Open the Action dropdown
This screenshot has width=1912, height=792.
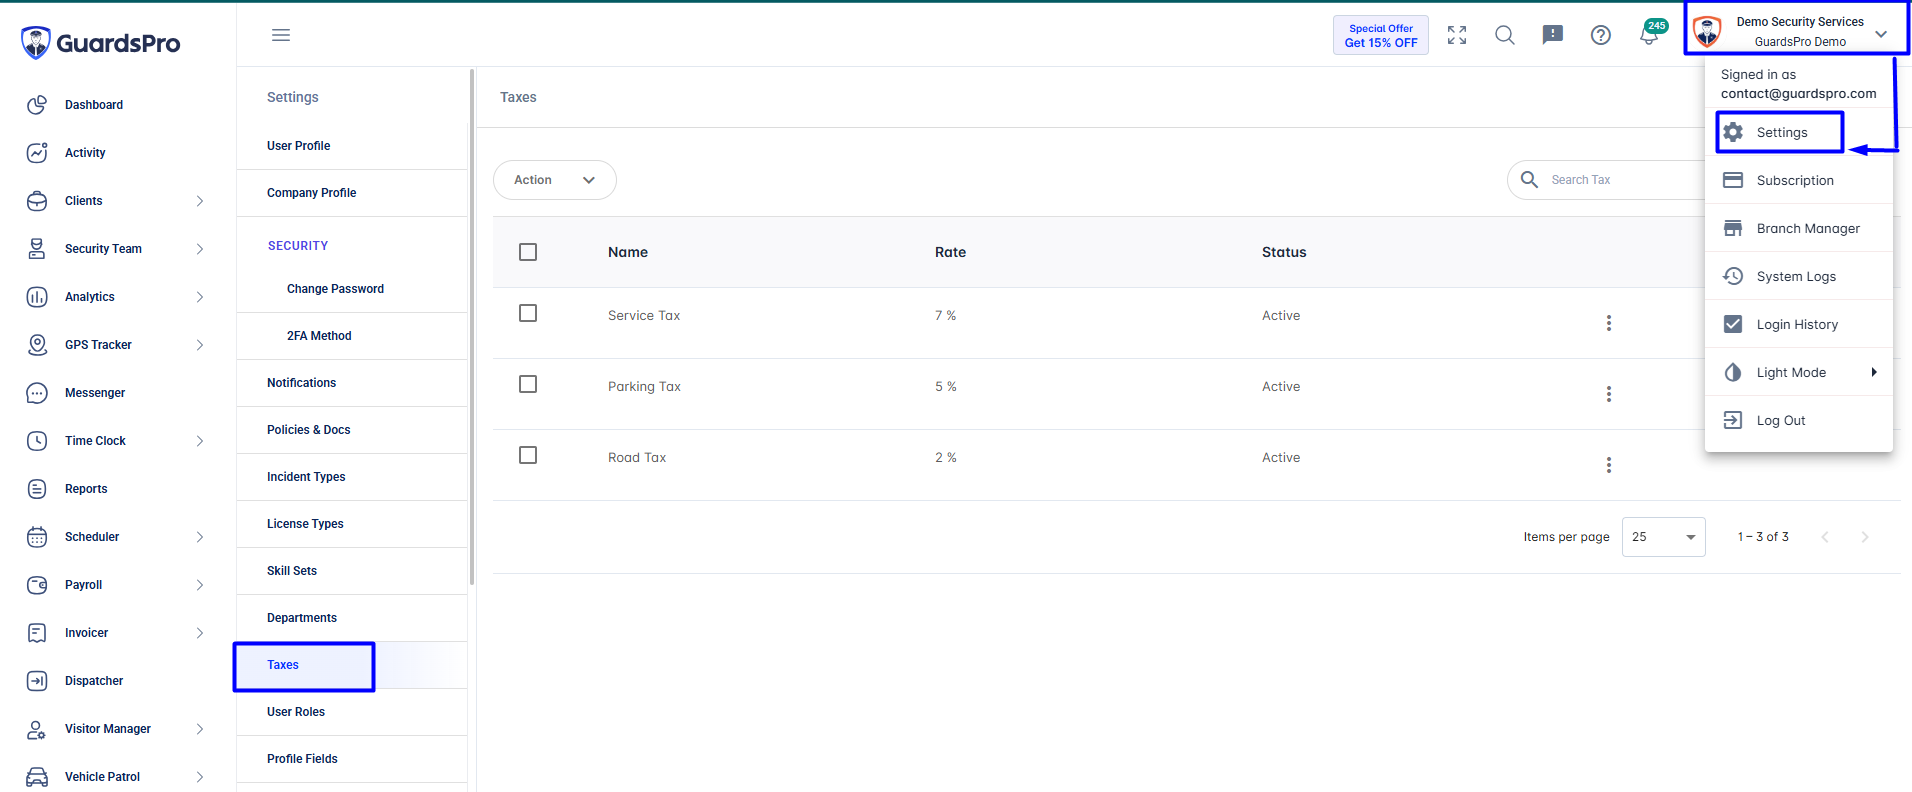coord(555,180)
